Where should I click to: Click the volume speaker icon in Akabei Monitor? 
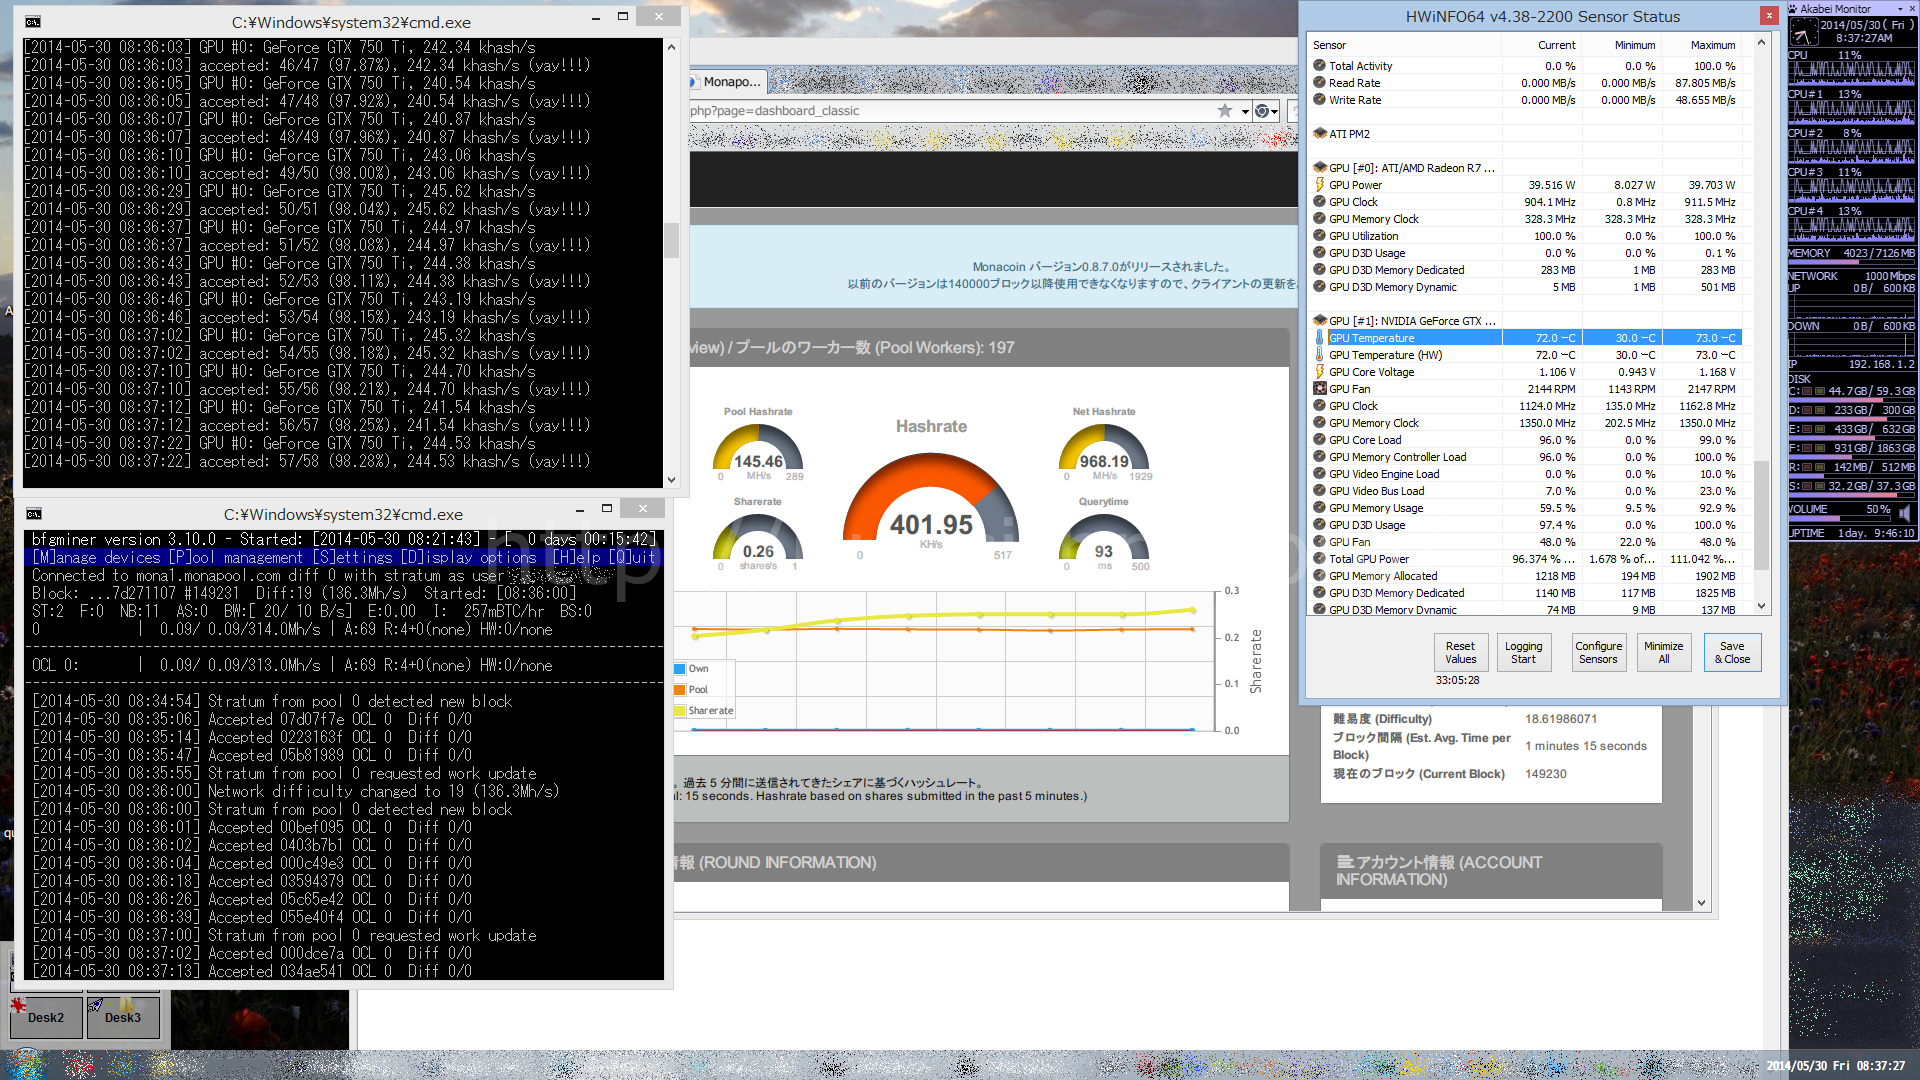coord(1904,512)
